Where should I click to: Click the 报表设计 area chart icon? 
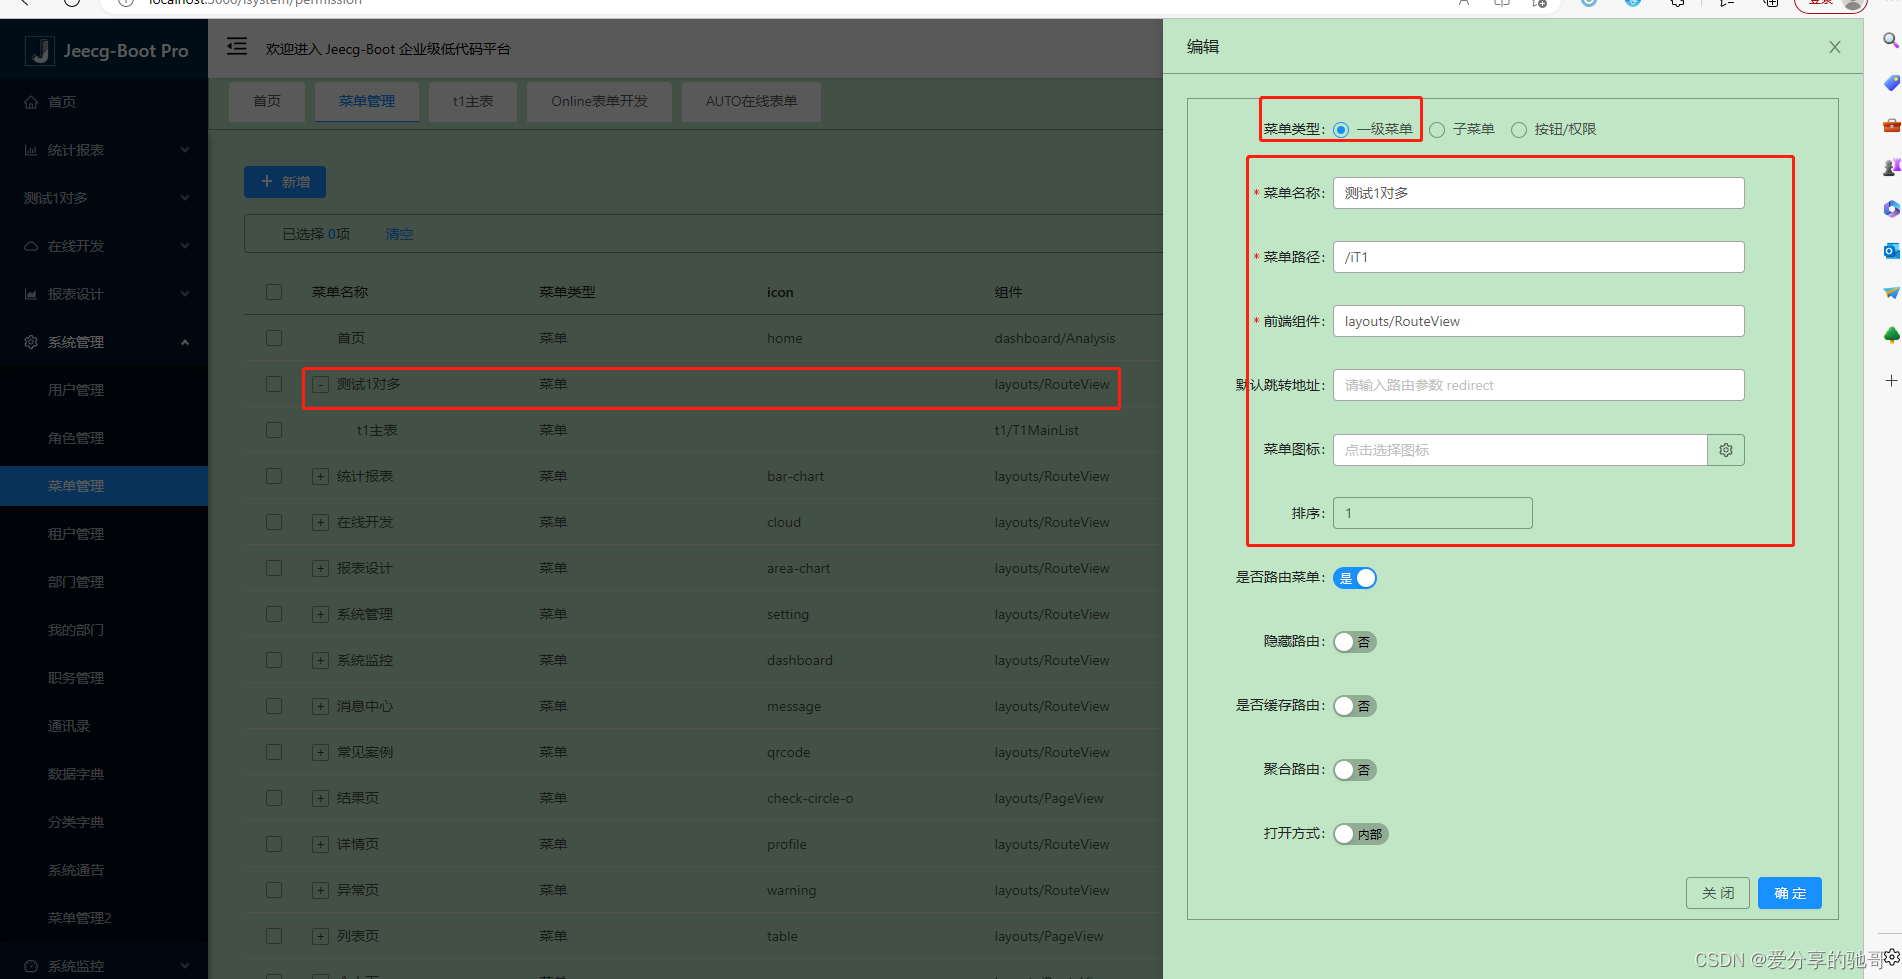tap(31, 294)
